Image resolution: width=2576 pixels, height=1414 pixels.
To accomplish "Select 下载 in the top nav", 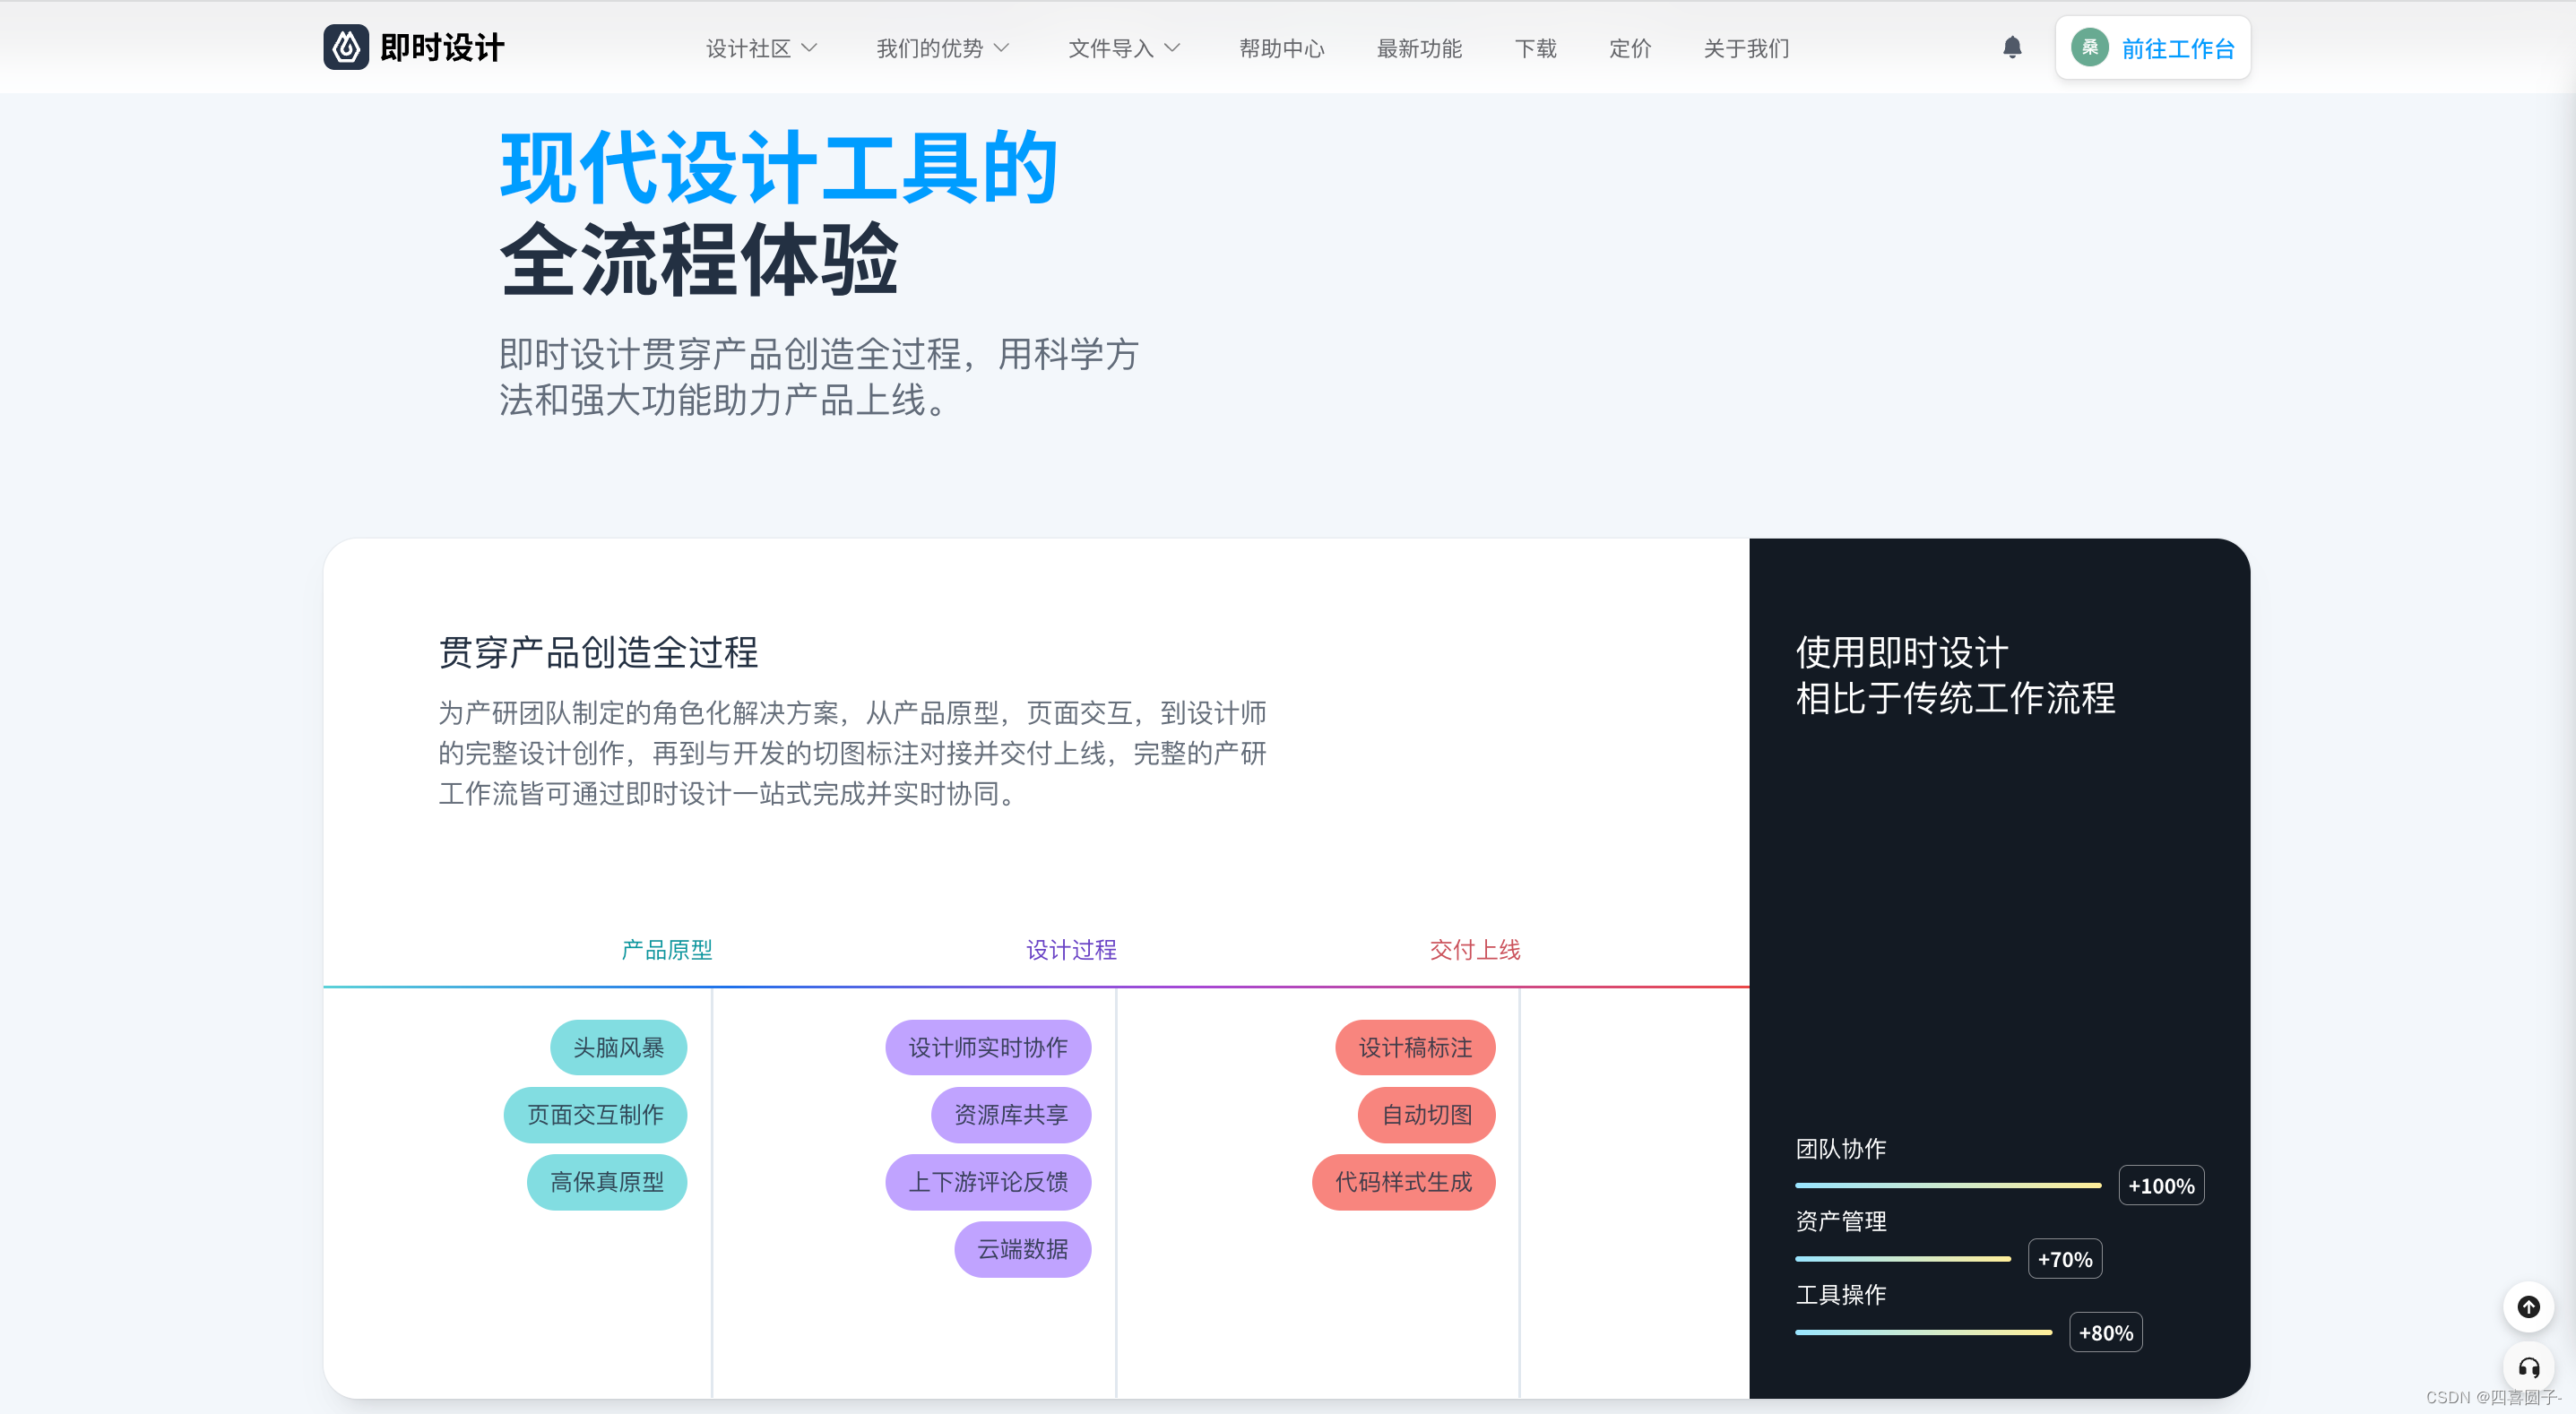I will pyautogui.click(x=1535, y=48).
